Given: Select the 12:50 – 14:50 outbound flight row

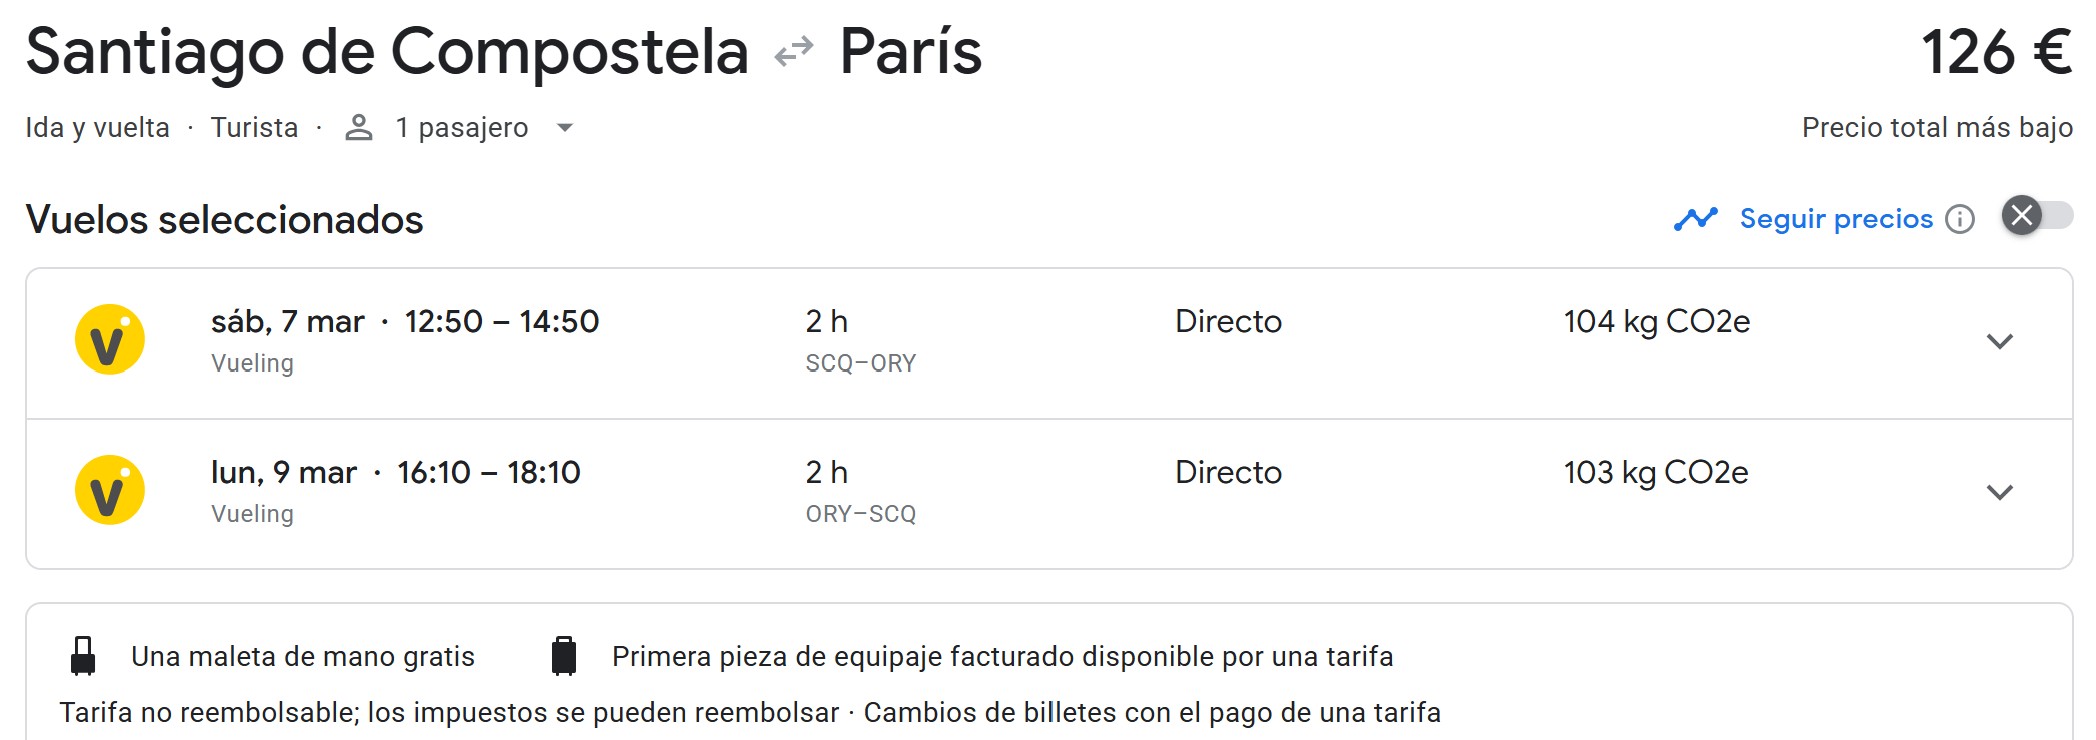Looking at the screenshot, I should pyautogui.click(x=501, y=322).
